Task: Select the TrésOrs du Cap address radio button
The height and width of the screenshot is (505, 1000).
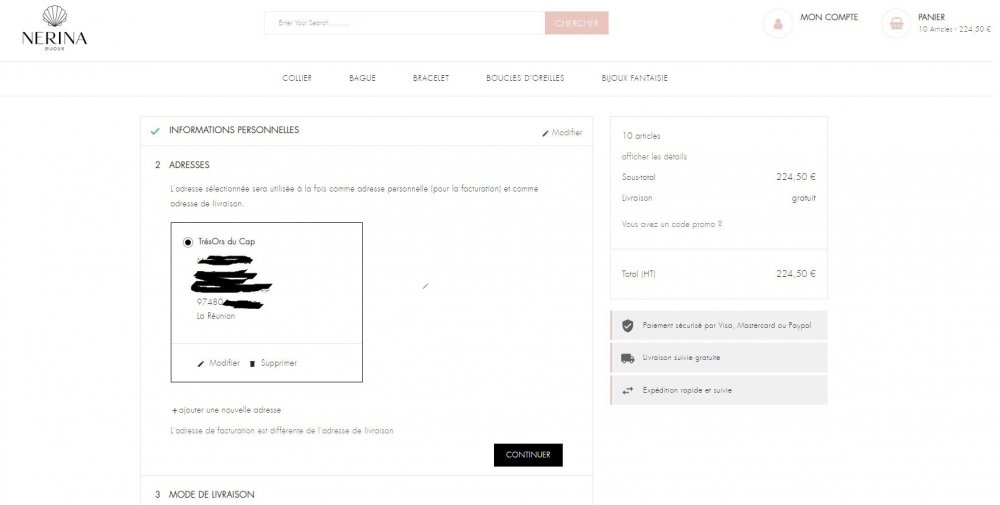Action: coord(188,242)
